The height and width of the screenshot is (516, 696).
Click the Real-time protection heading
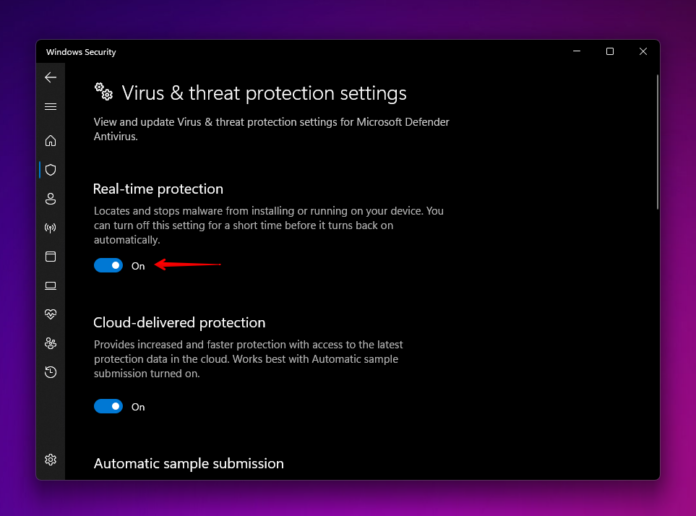[x=158, y=189]
